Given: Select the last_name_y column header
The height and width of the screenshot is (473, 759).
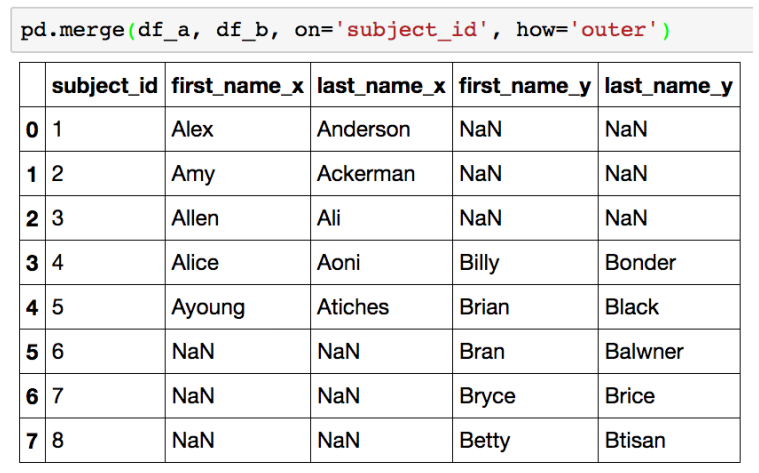Looking at the screenshot, I should 669,85.
